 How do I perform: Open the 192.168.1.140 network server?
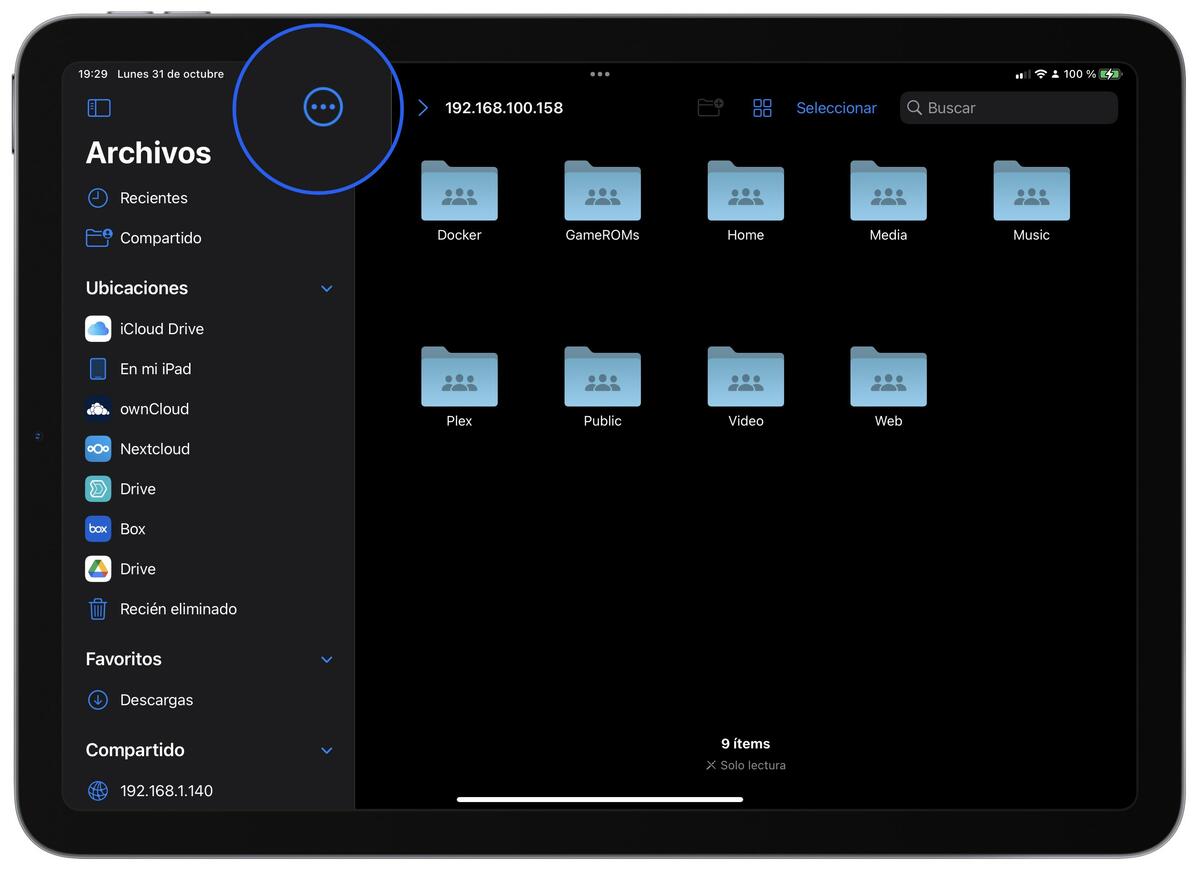click(208, 791)
